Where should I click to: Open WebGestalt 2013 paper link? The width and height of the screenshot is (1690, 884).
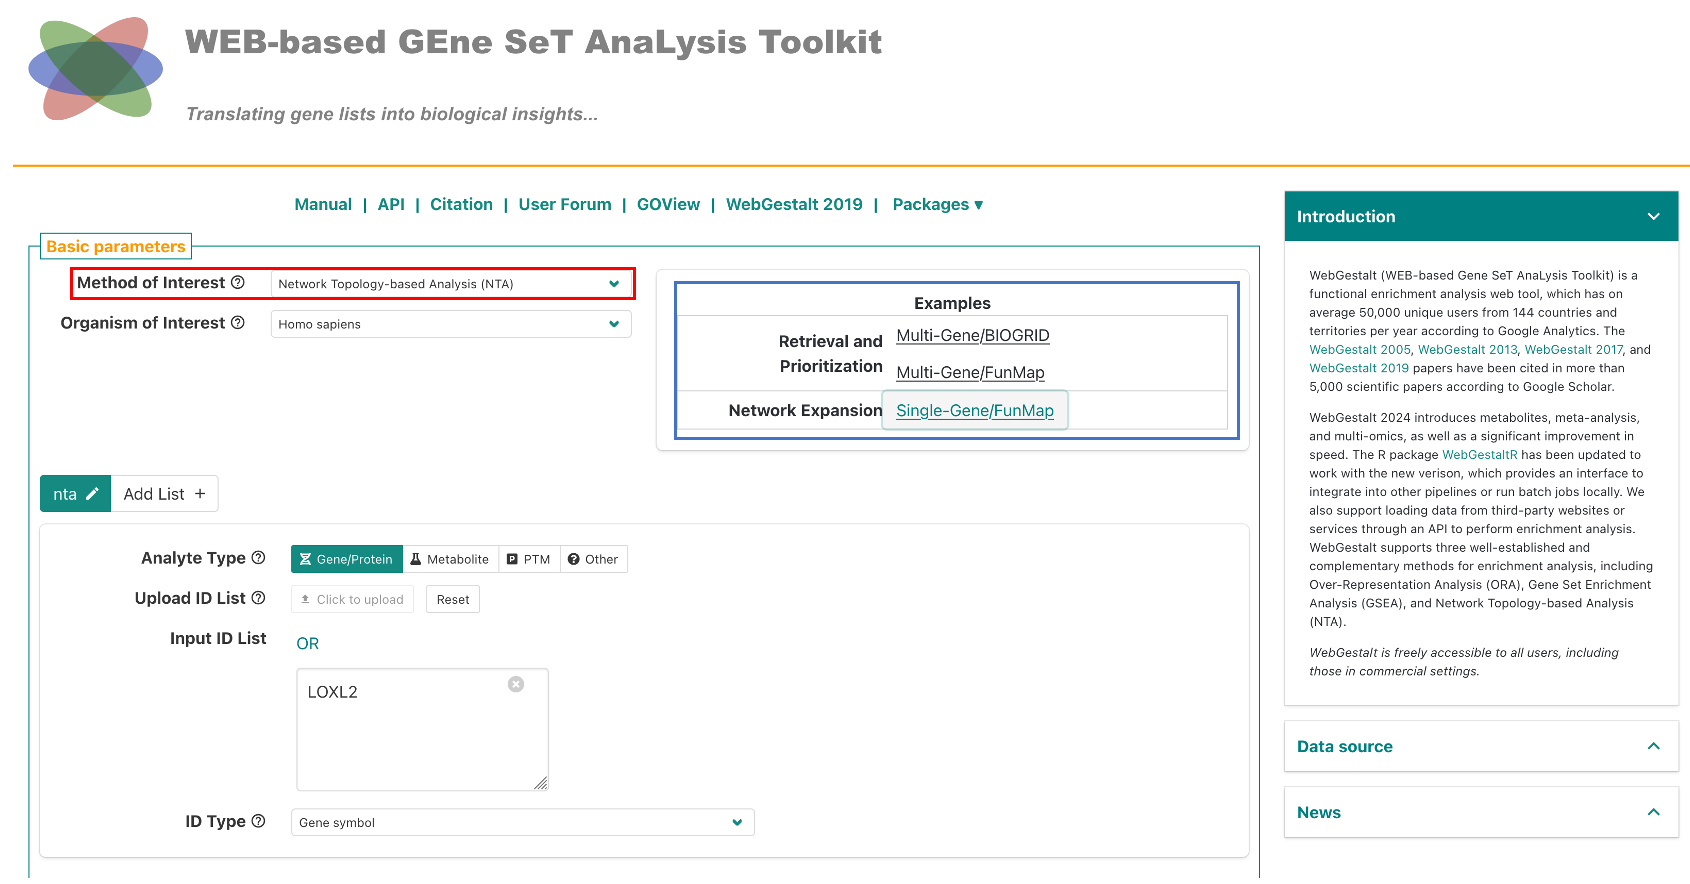click(1468, 349)
